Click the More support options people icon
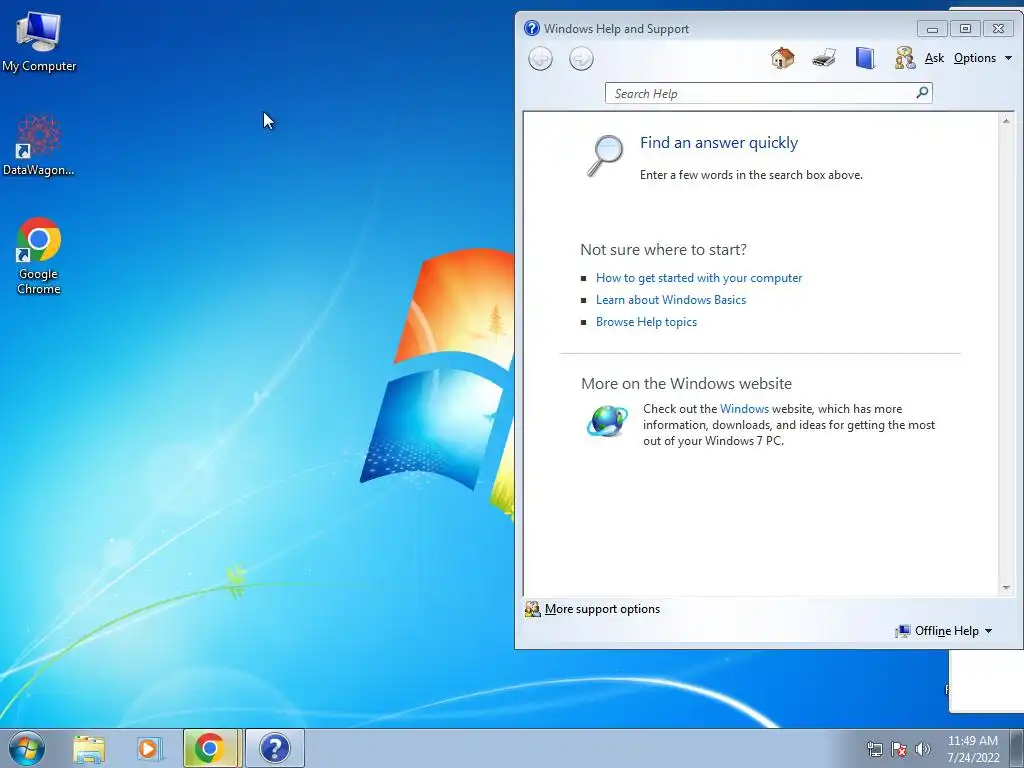This screenshot has height=768, width=1024. point(533,609)
